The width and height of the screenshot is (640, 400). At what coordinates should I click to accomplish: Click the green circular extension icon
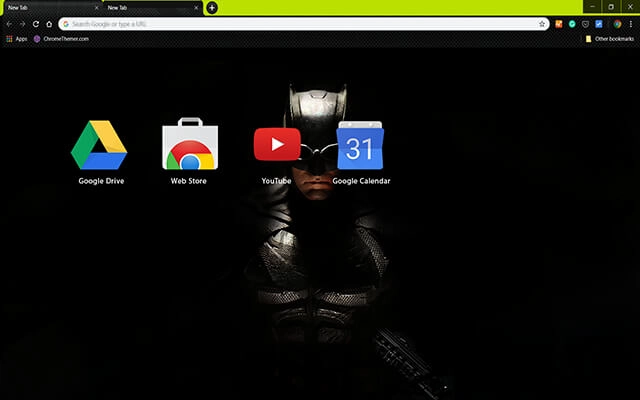[572, 24]
